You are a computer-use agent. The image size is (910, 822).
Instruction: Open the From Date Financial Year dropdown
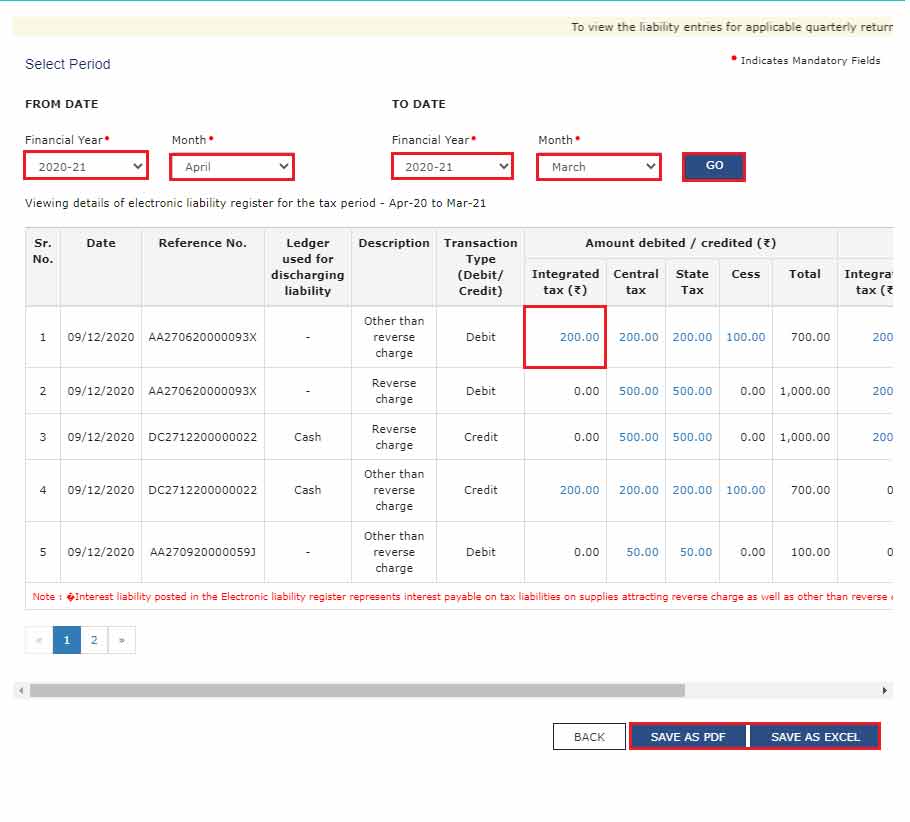pos(87,166)
